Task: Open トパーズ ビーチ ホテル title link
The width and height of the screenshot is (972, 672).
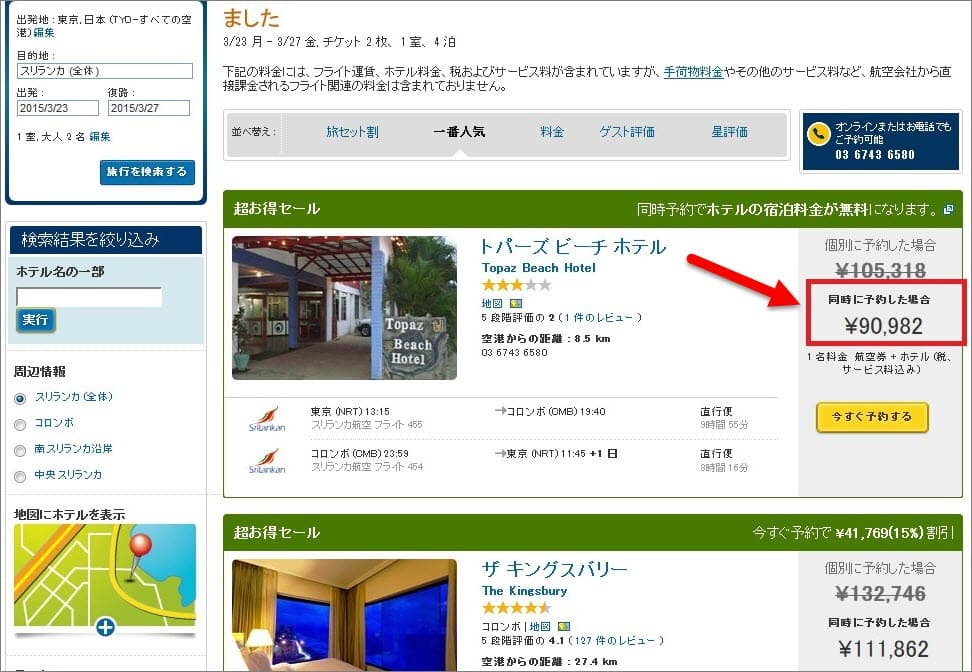Action: (573, 247)
